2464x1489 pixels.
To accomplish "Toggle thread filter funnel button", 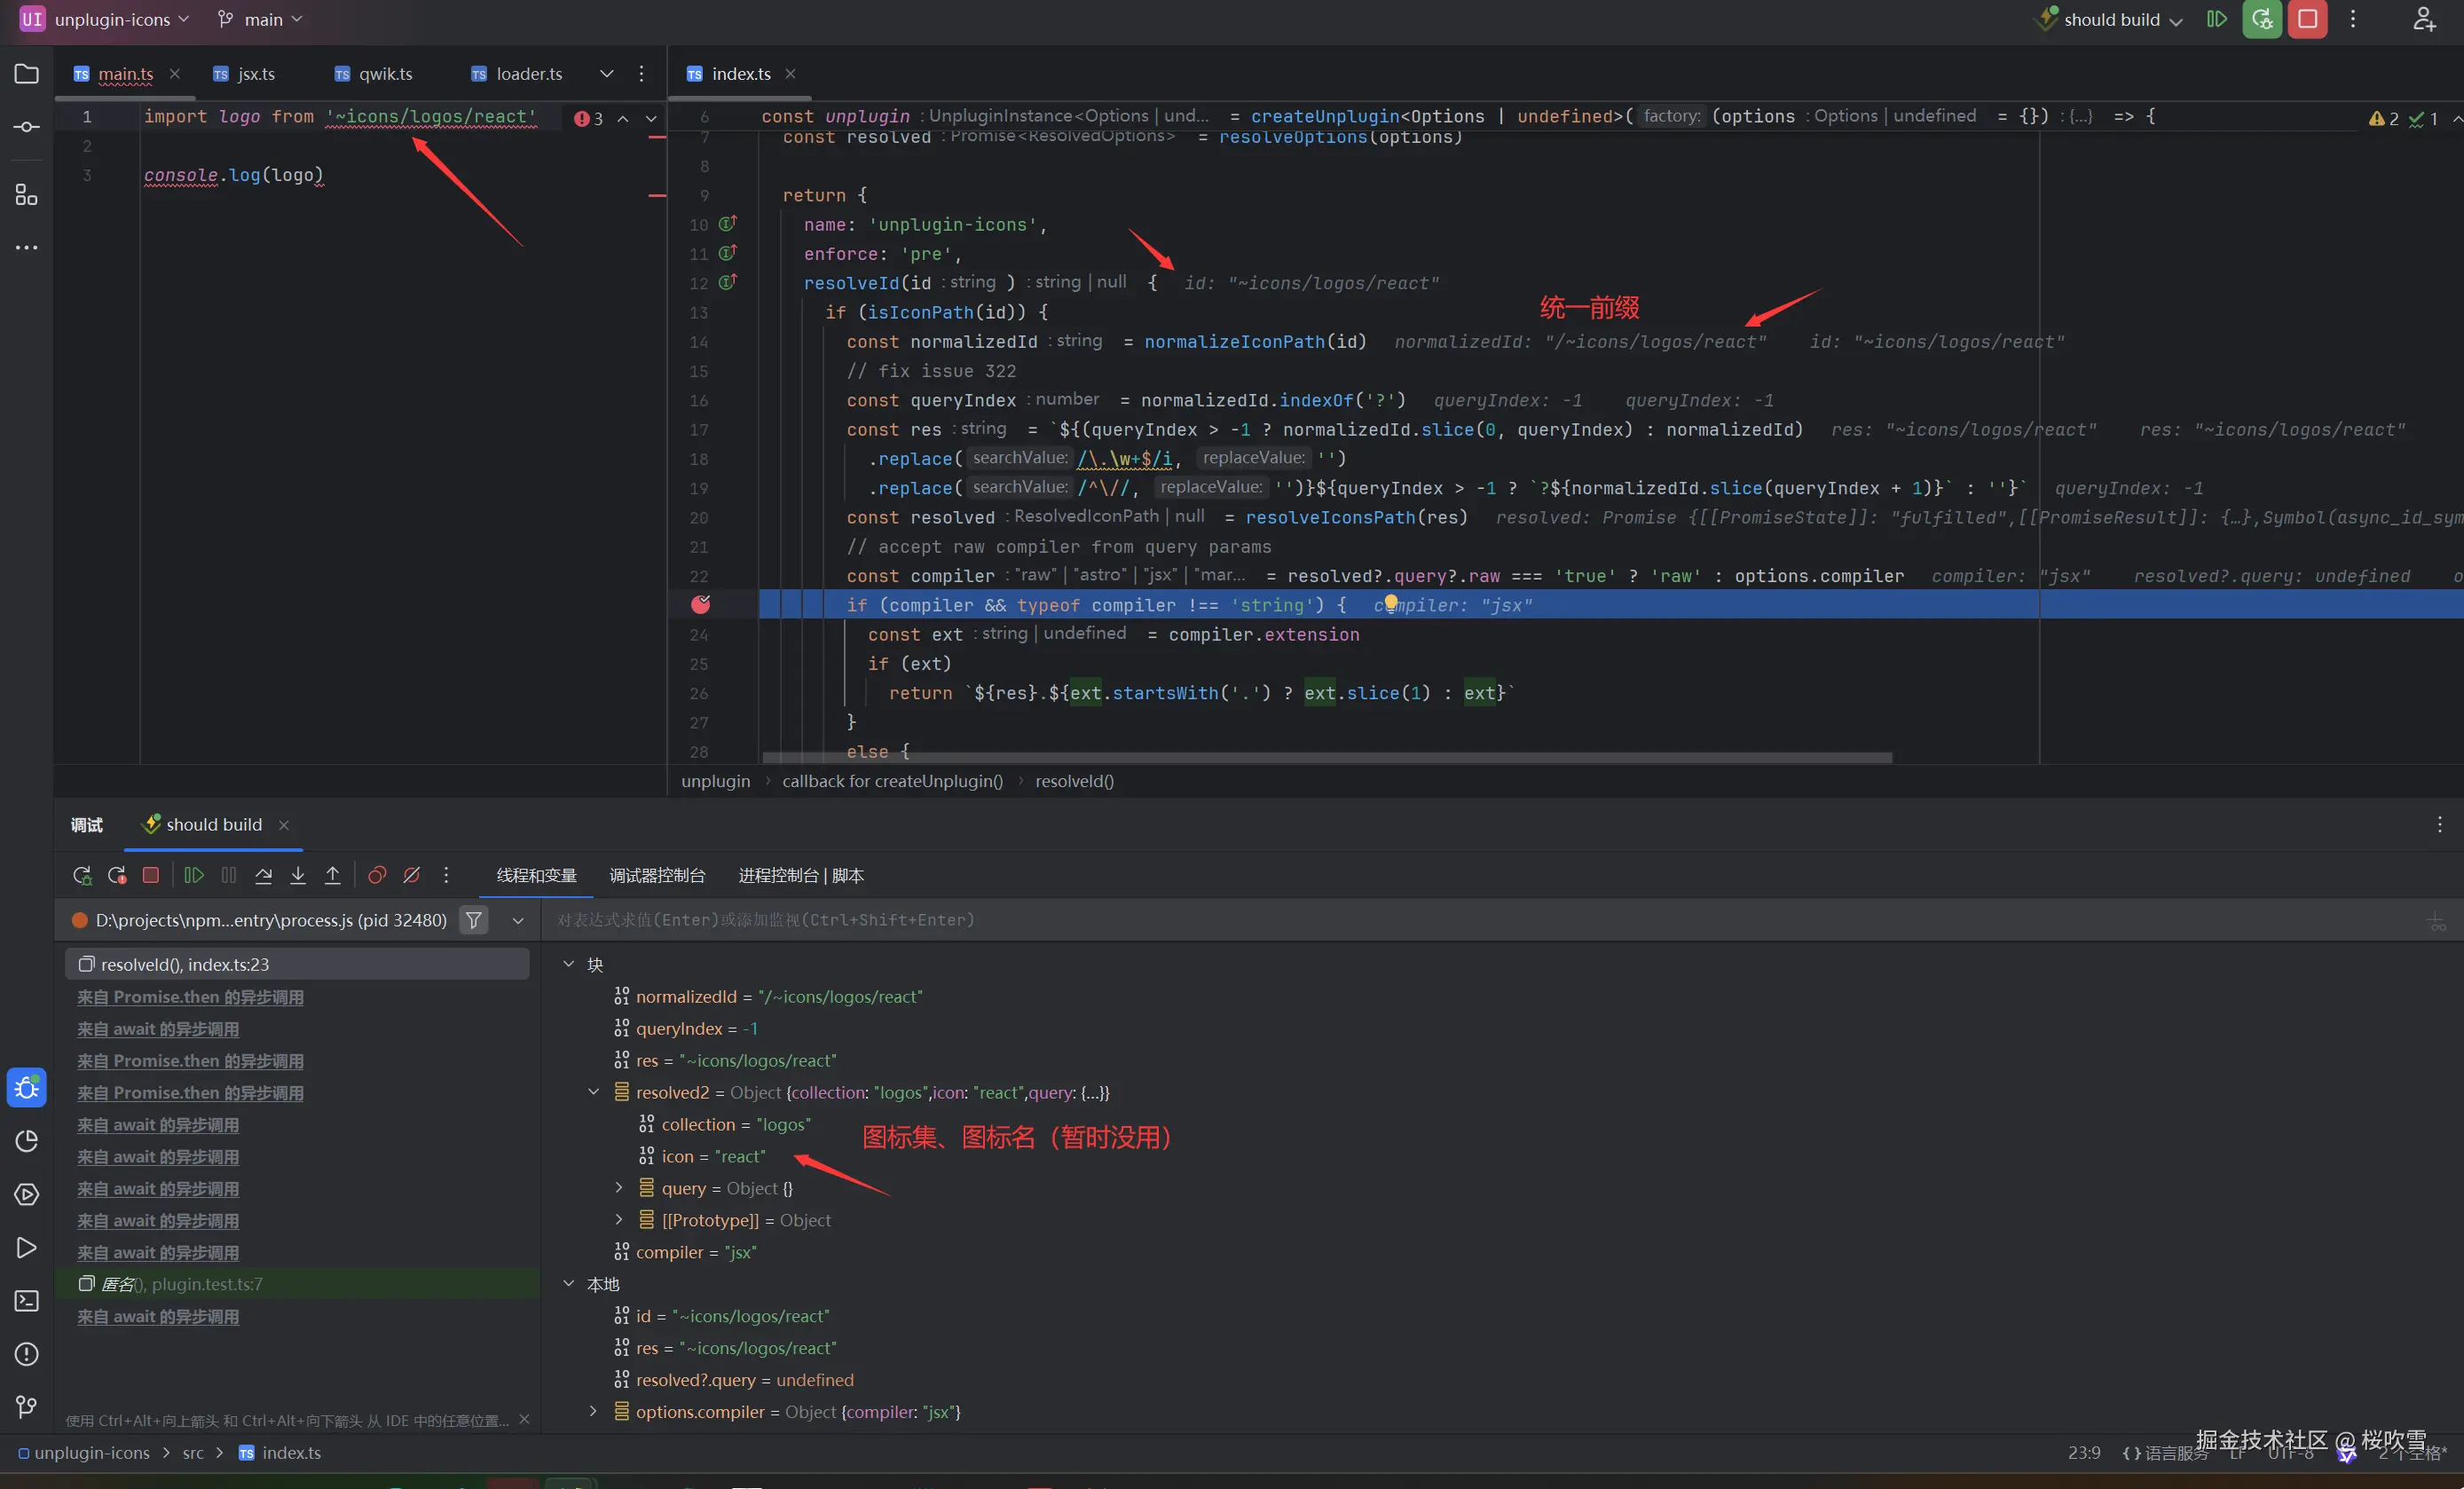I will [474, 919].
